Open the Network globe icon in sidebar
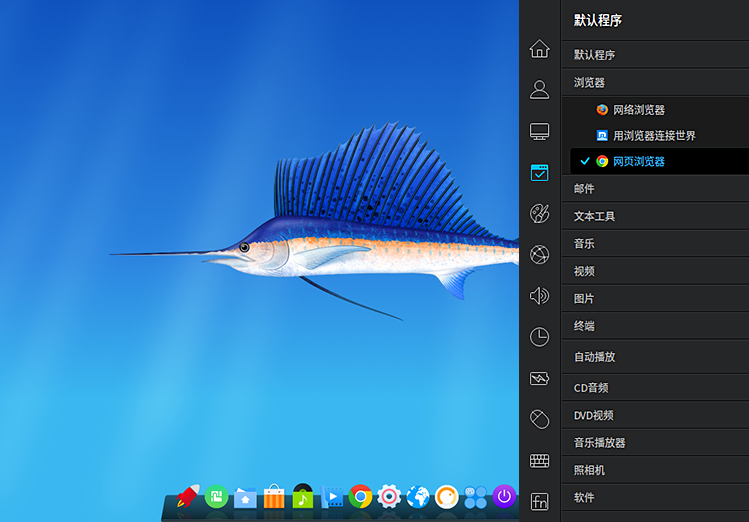The image size is (749, 522). pos(539,255)
